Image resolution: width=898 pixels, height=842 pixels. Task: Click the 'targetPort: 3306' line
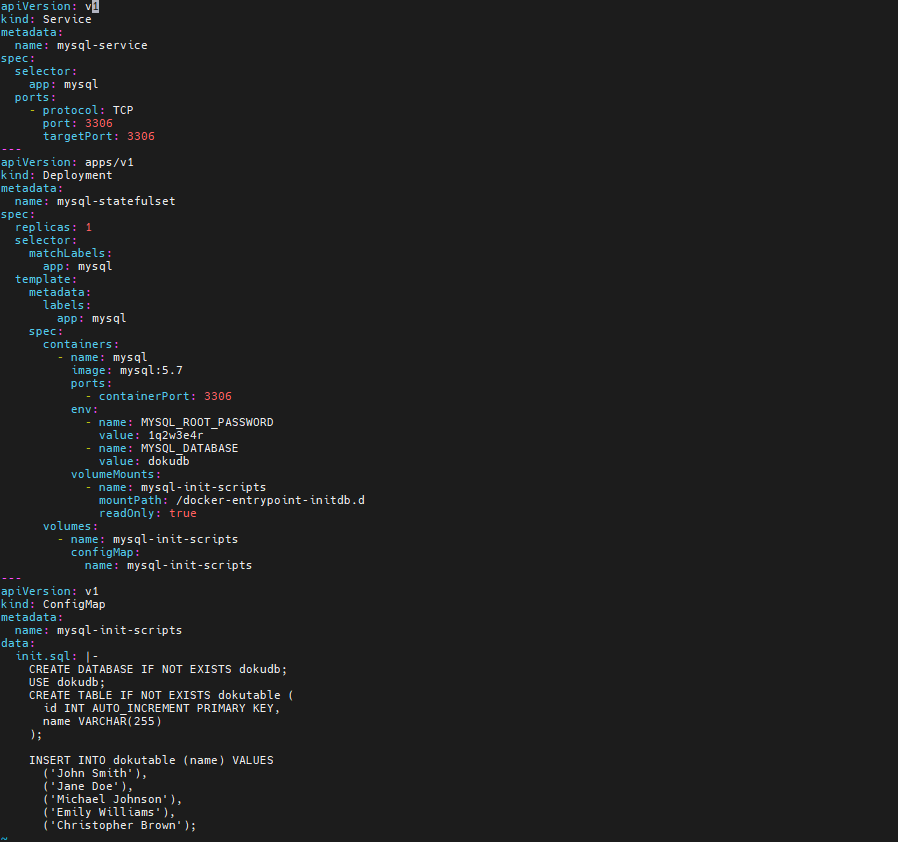pos(99,136)
